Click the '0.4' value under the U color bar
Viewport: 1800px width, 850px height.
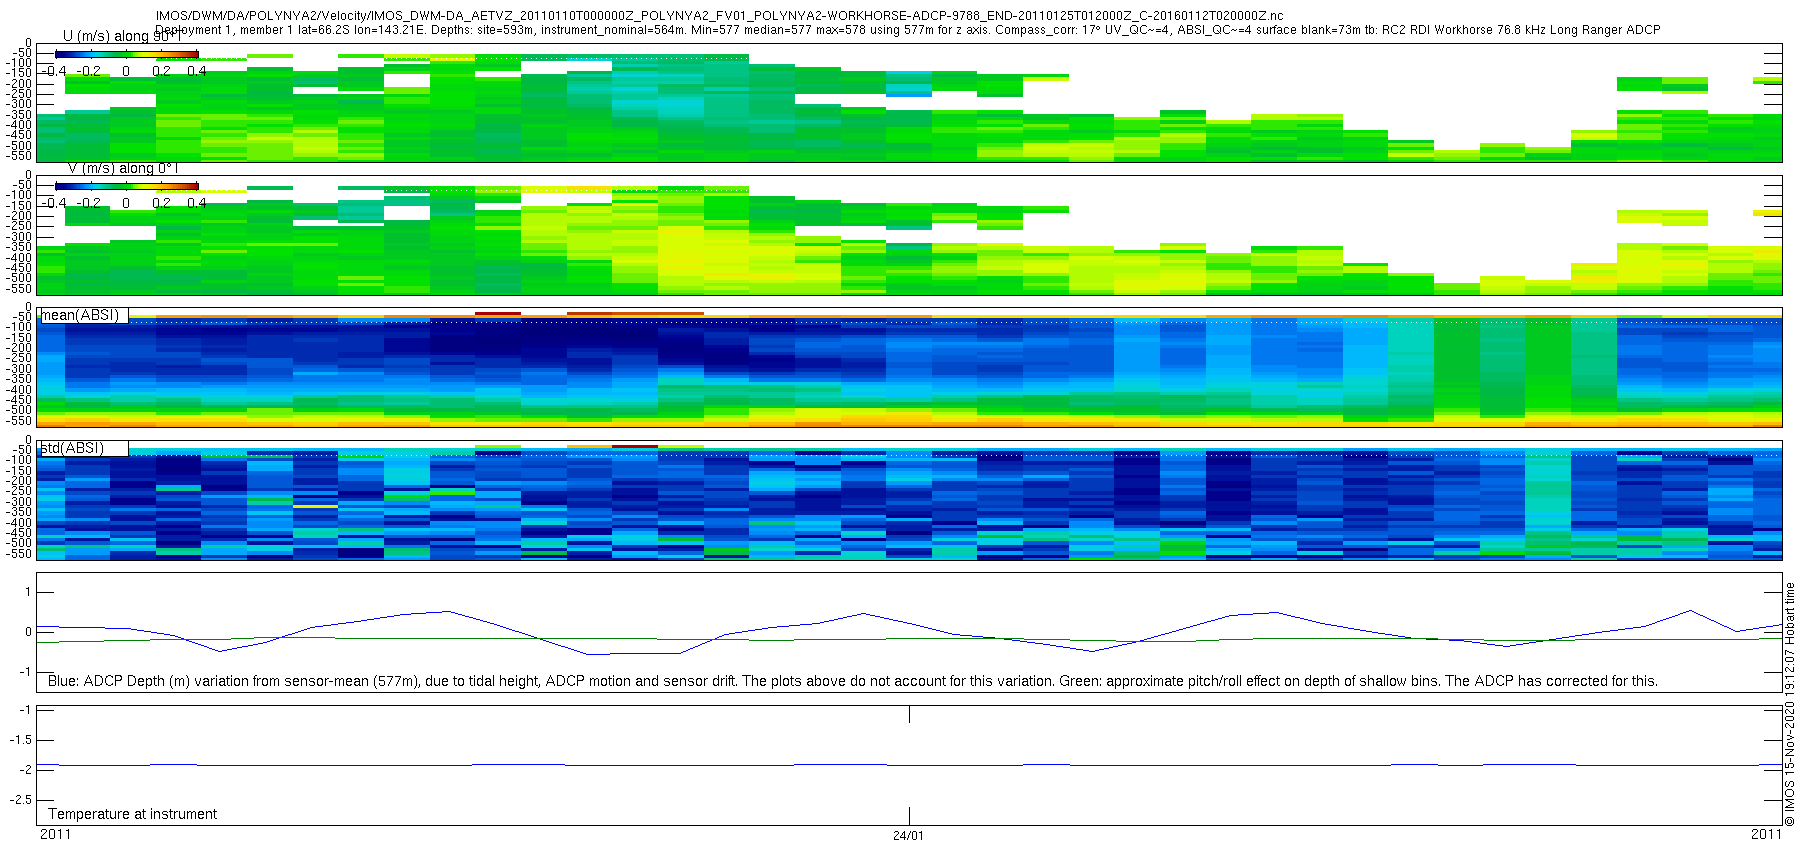tap(197, 71)
